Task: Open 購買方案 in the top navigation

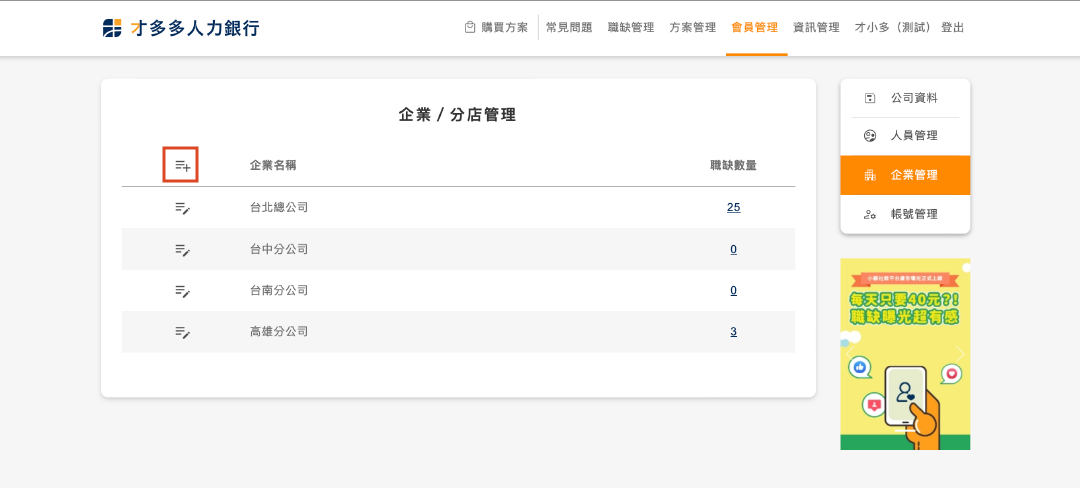Action: click(x=496, y=28)
